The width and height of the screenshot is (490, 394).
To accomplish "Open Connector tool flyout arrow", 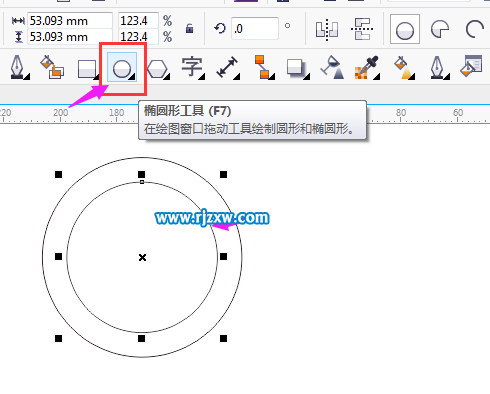I will coord(272,77).
